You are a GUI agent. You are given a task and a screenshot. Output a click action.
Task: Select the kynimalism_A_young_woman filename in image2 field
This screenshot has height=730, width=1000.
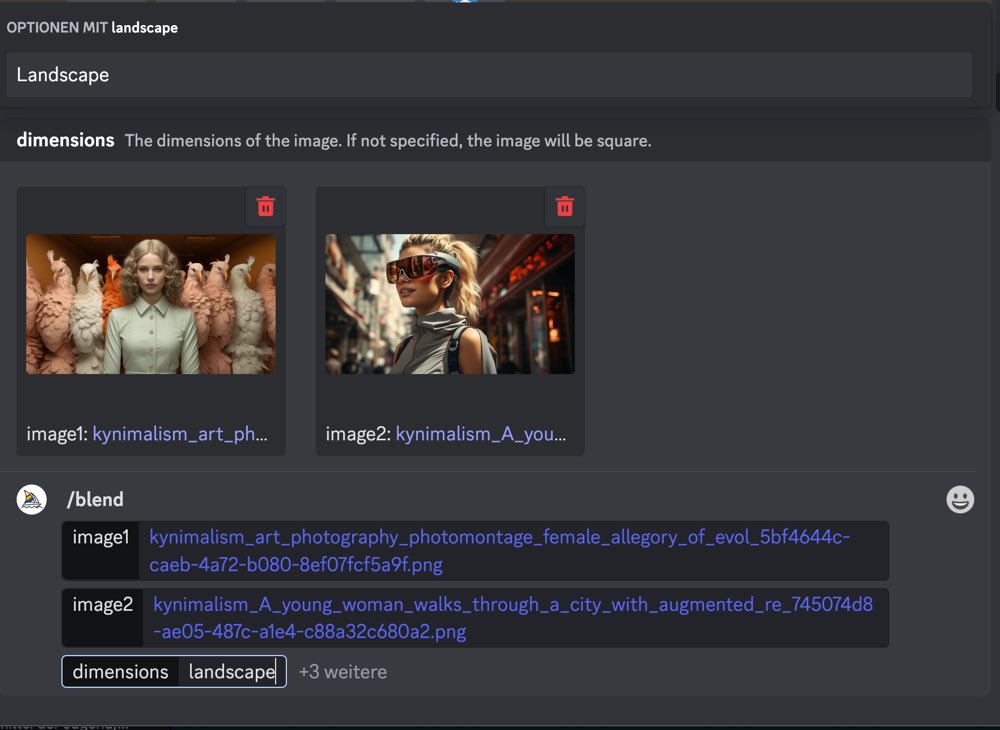point(512,618)
